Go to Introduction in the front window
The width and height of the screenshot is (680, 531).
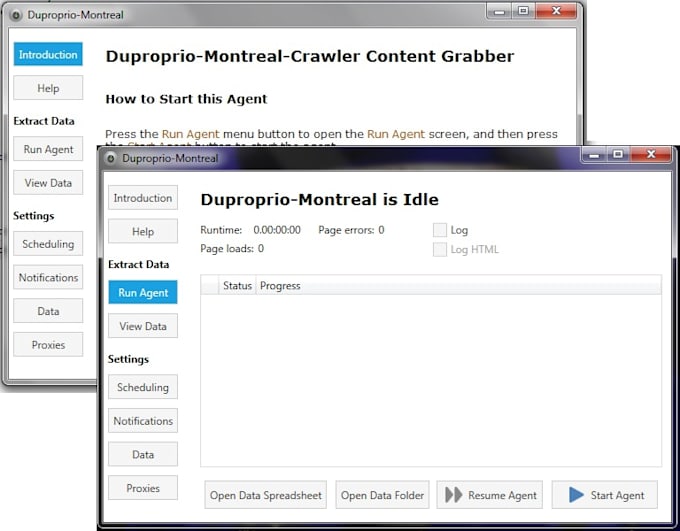[143, 198]
